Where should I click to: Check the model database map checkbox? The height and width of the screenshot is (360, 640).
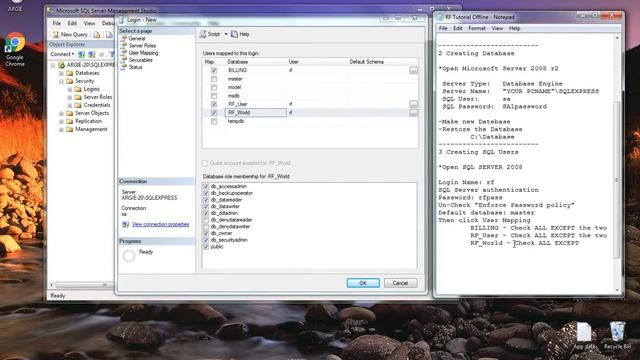point(214,87)
